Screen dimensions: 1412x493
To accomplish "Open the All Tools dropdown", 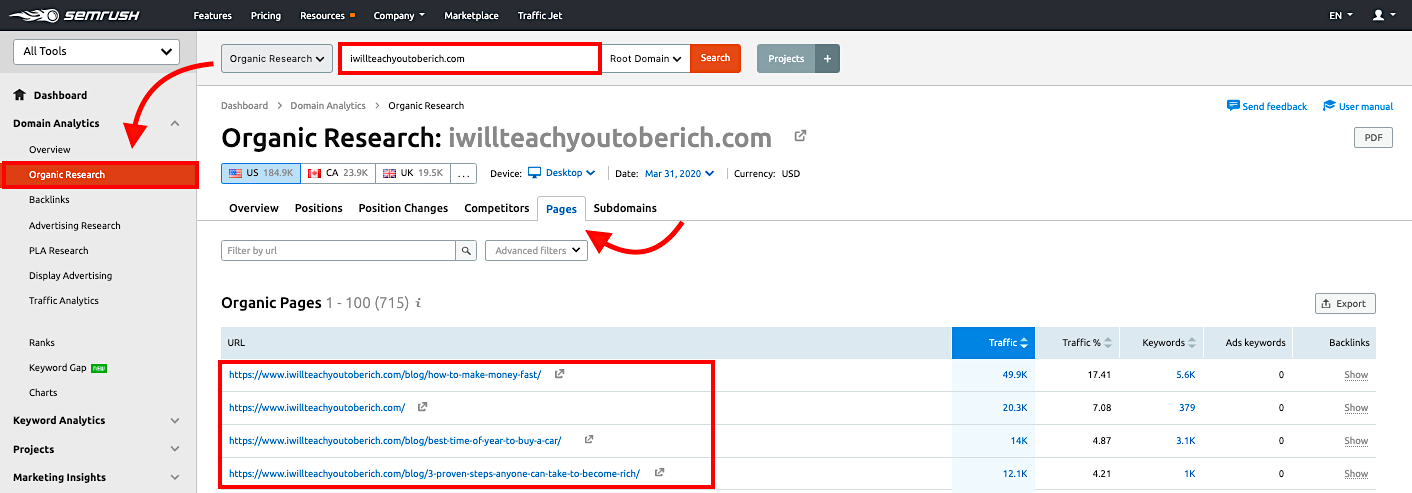I will tap(96, 51).
